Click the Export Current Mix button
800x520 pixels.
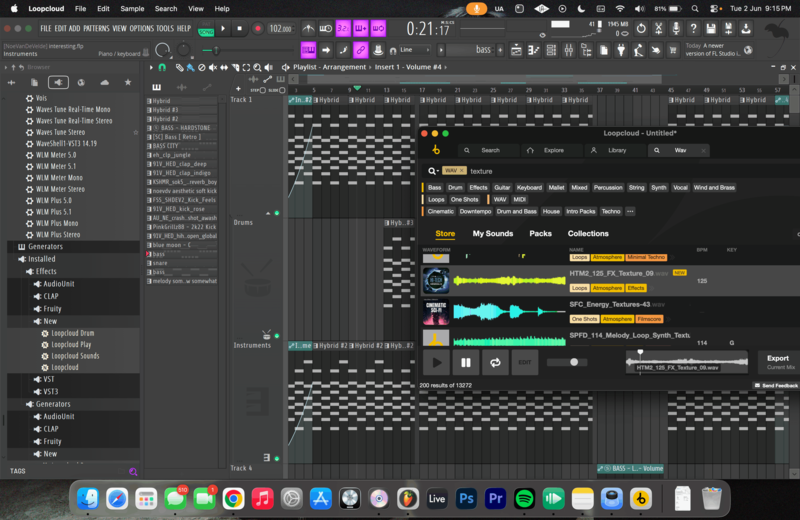tap(778, 362)
